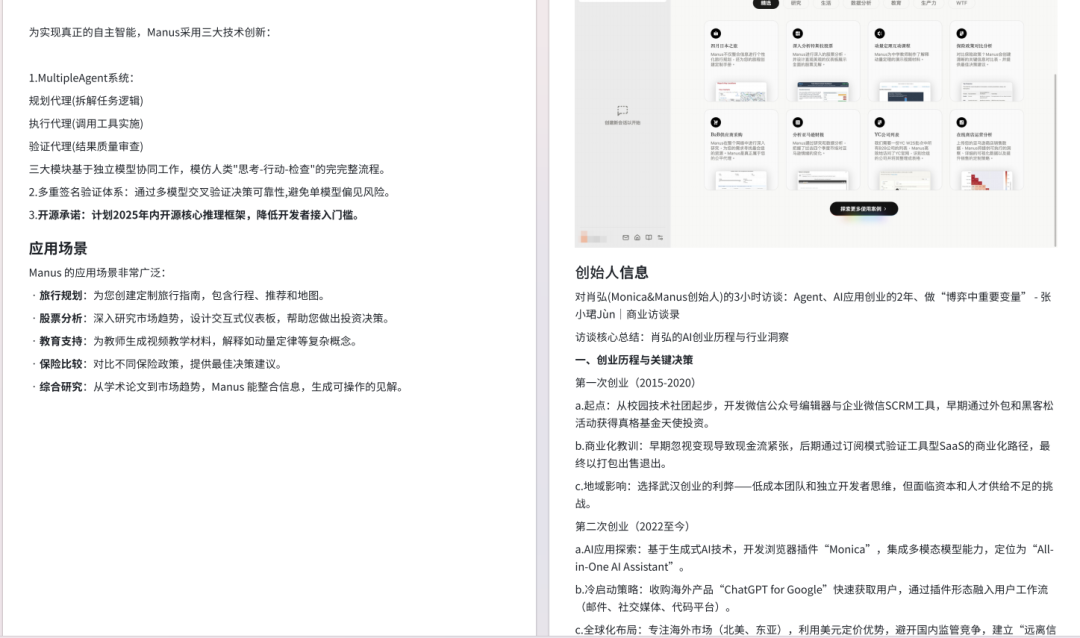Screen dimensions: 1080x638
Task: Click the icon on the 保险政策对比分析 card
Action: (963, 33)
